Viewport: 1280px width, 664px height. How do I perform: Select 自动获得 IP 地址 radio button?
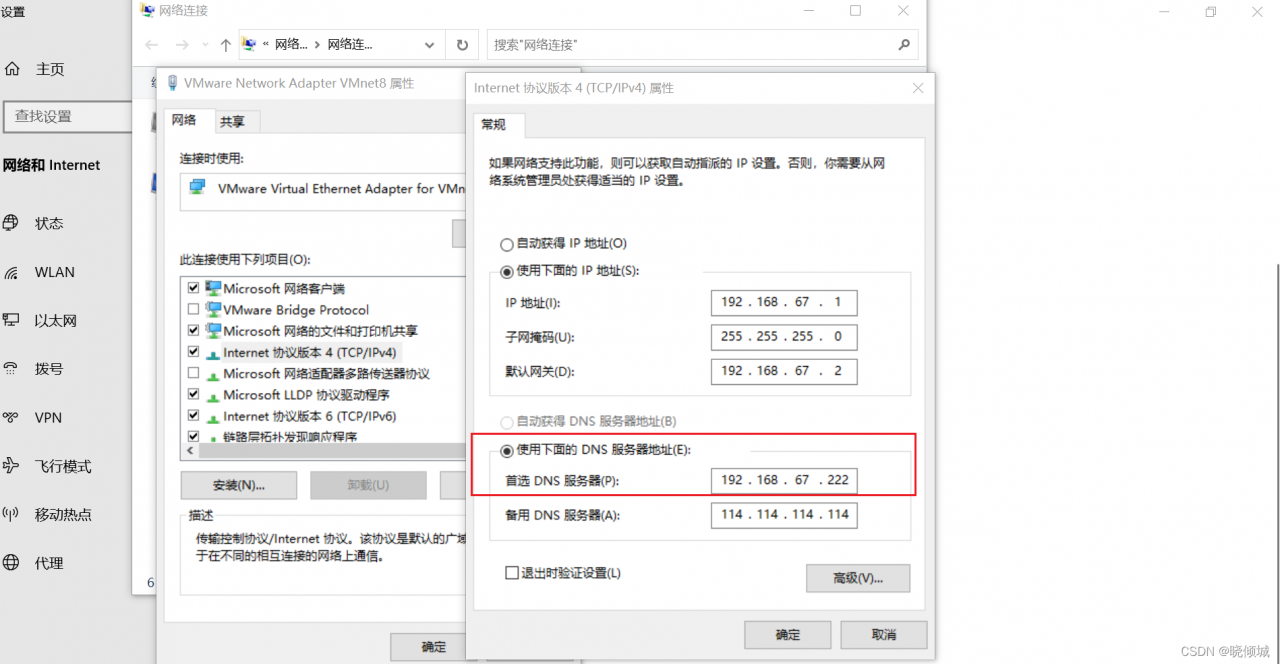tap(507, 244)
